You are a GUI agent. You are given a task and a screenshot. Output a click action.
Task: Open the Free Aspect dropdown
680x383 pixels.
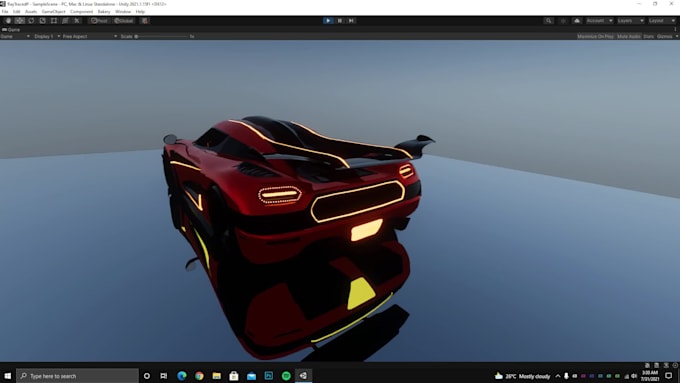89,36
